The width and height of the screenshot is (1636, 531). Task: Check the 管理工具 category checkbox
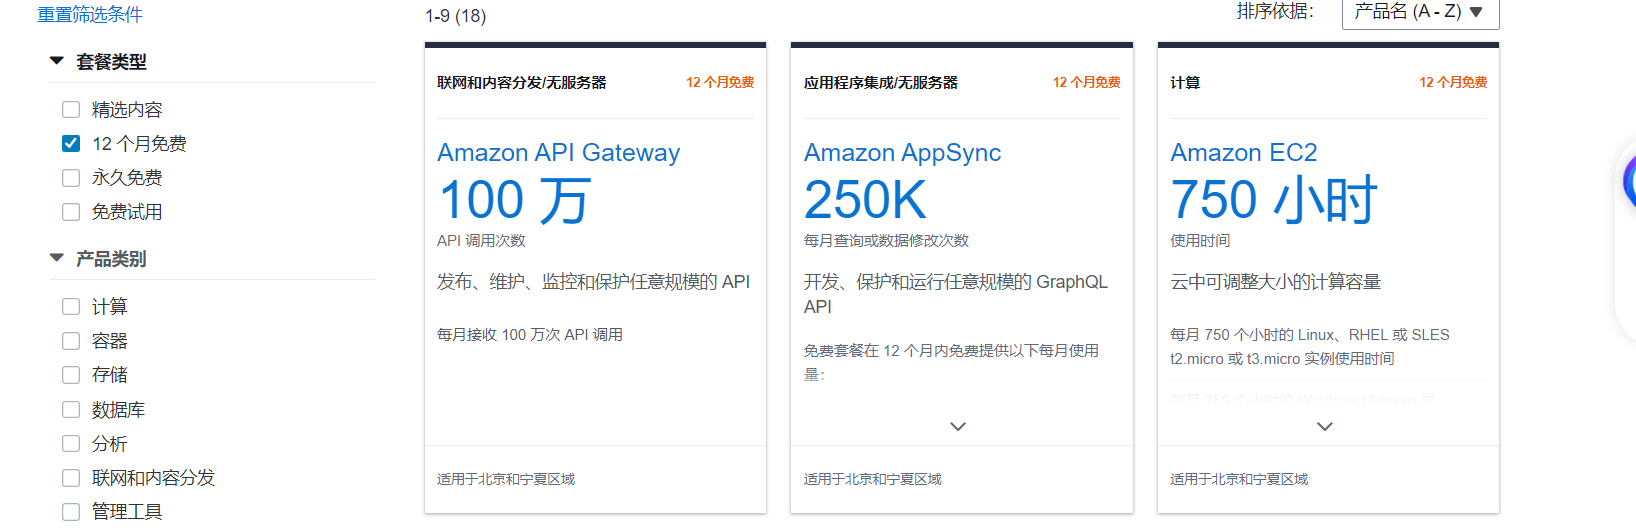pos(71,512)
